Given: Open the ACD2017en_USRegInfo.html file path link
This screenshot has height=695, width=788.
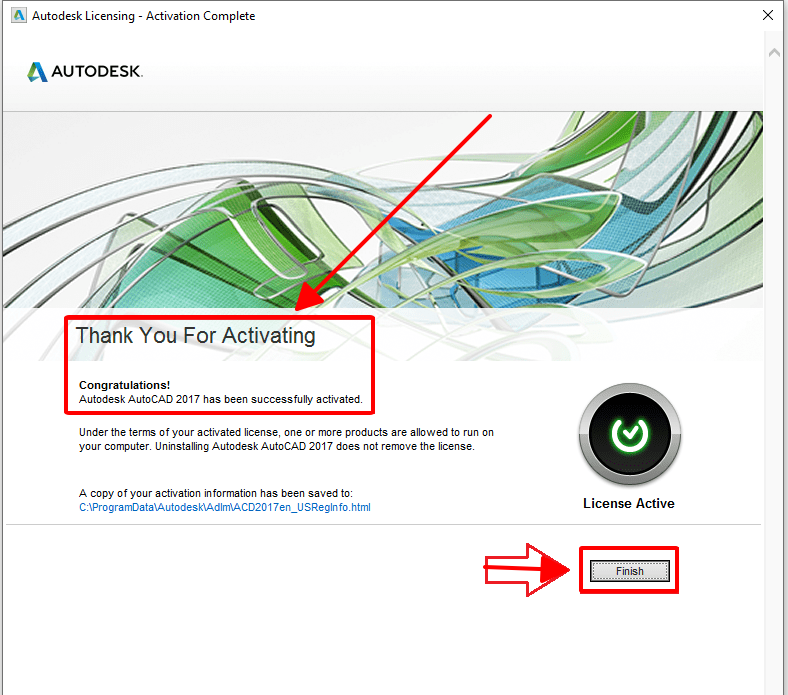Looking at the screenshot, I should tap(225, 507).
